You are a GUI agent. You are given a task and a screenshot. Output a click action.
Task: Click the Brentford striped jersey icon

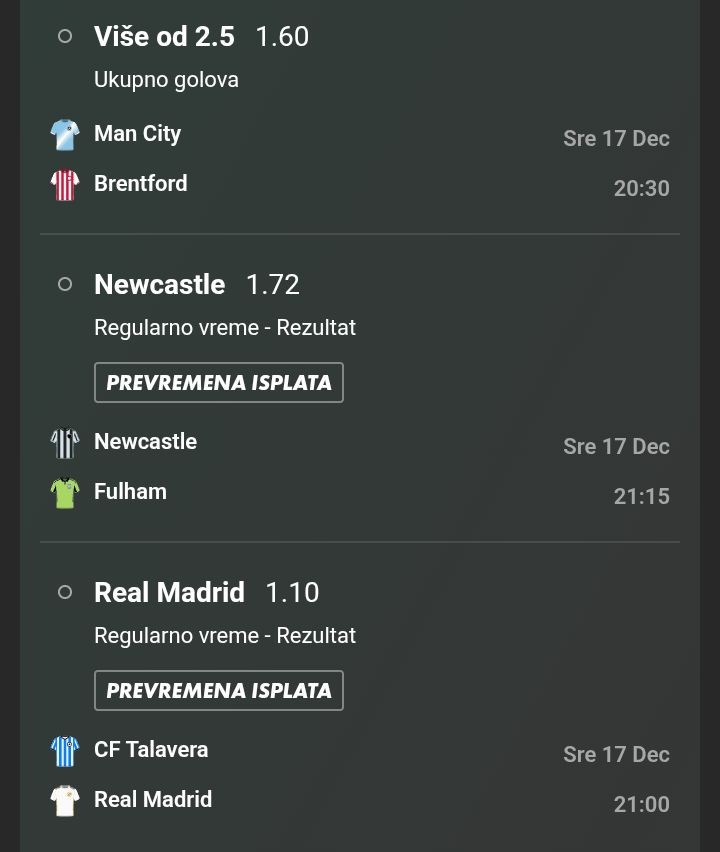pos(65,184)
